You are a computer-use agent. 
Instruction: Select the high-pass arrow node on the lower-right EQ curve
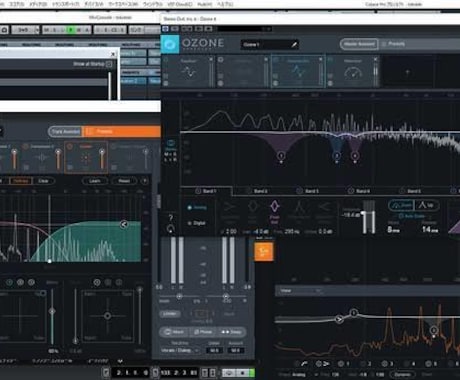pos(339,319)
